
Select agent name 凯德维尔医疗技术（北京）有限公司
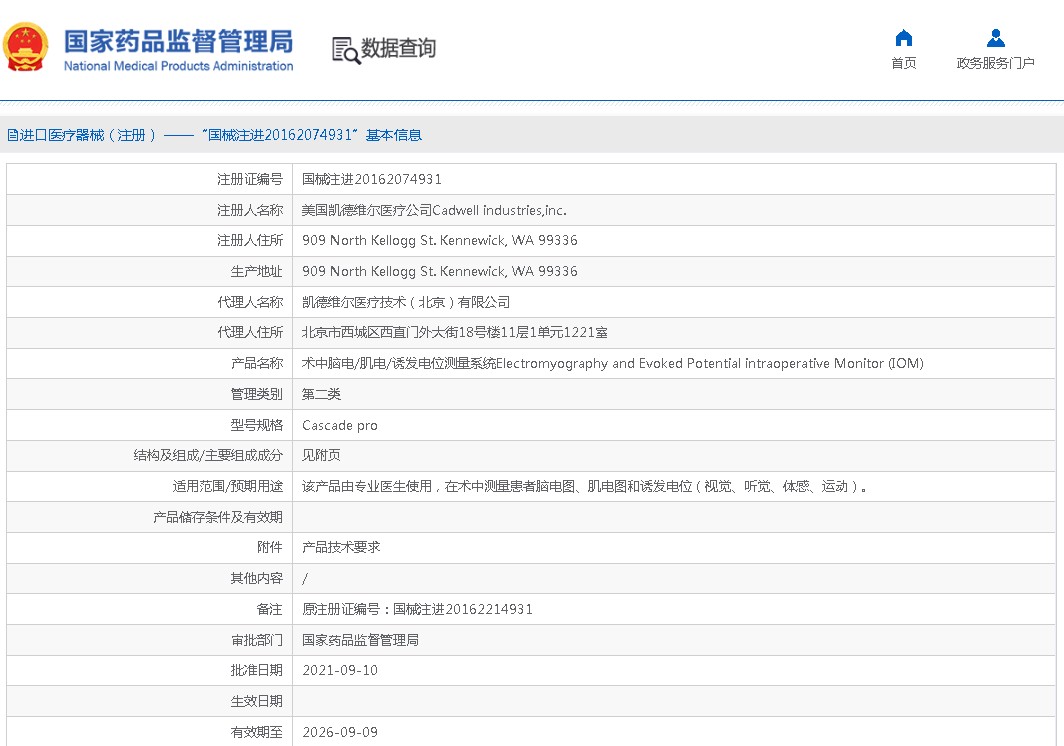[406, 302]
